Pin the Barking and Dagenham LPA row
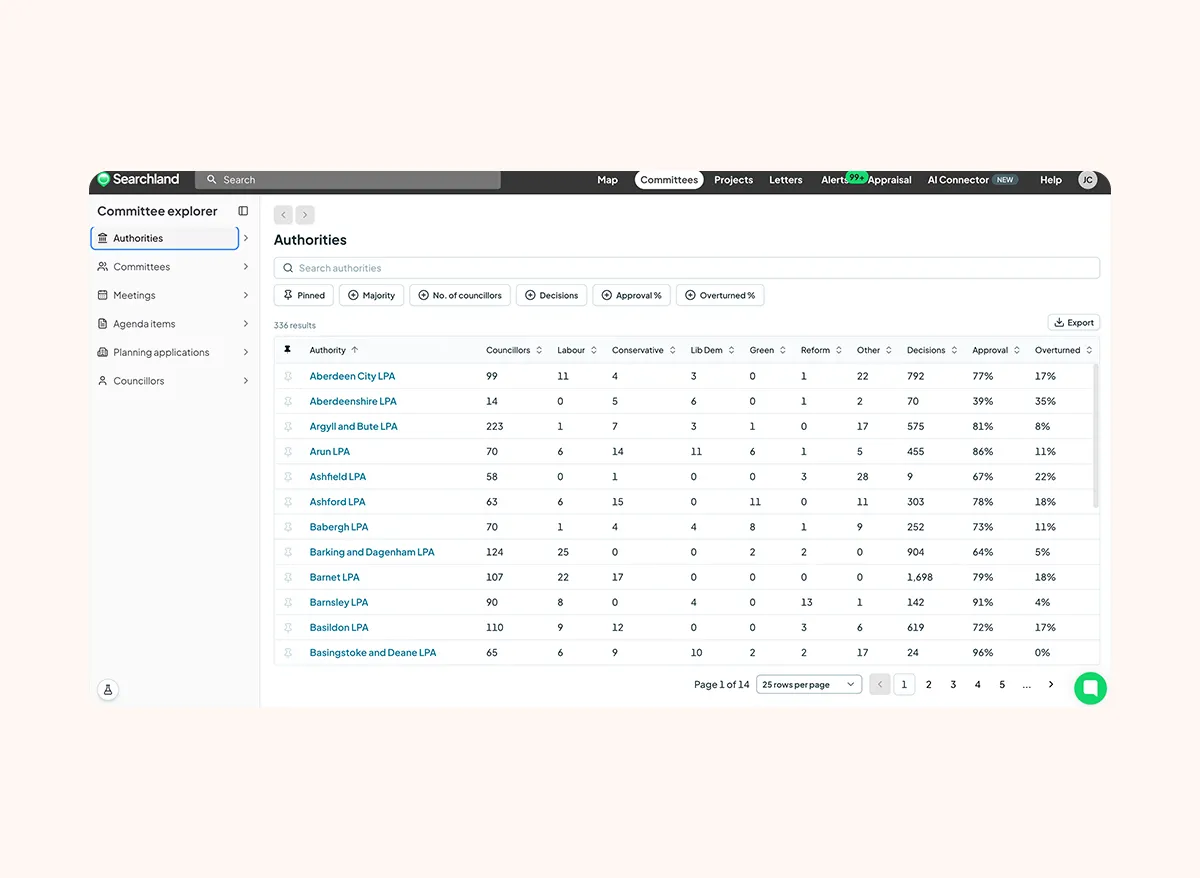This screenshot has width=1200, height=878. (288, 552)
